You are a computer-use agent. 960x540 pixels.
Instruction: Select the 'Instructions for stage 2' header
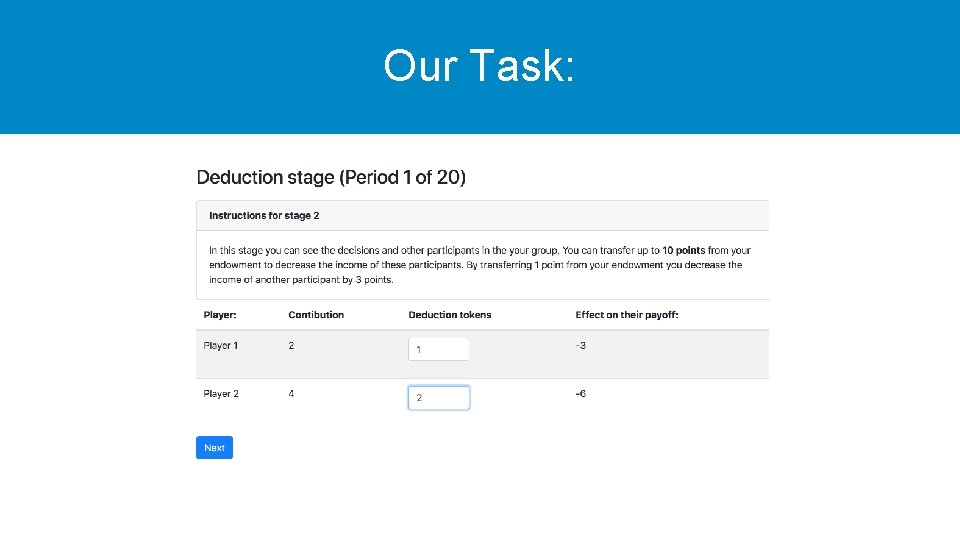tap(264, 215)
